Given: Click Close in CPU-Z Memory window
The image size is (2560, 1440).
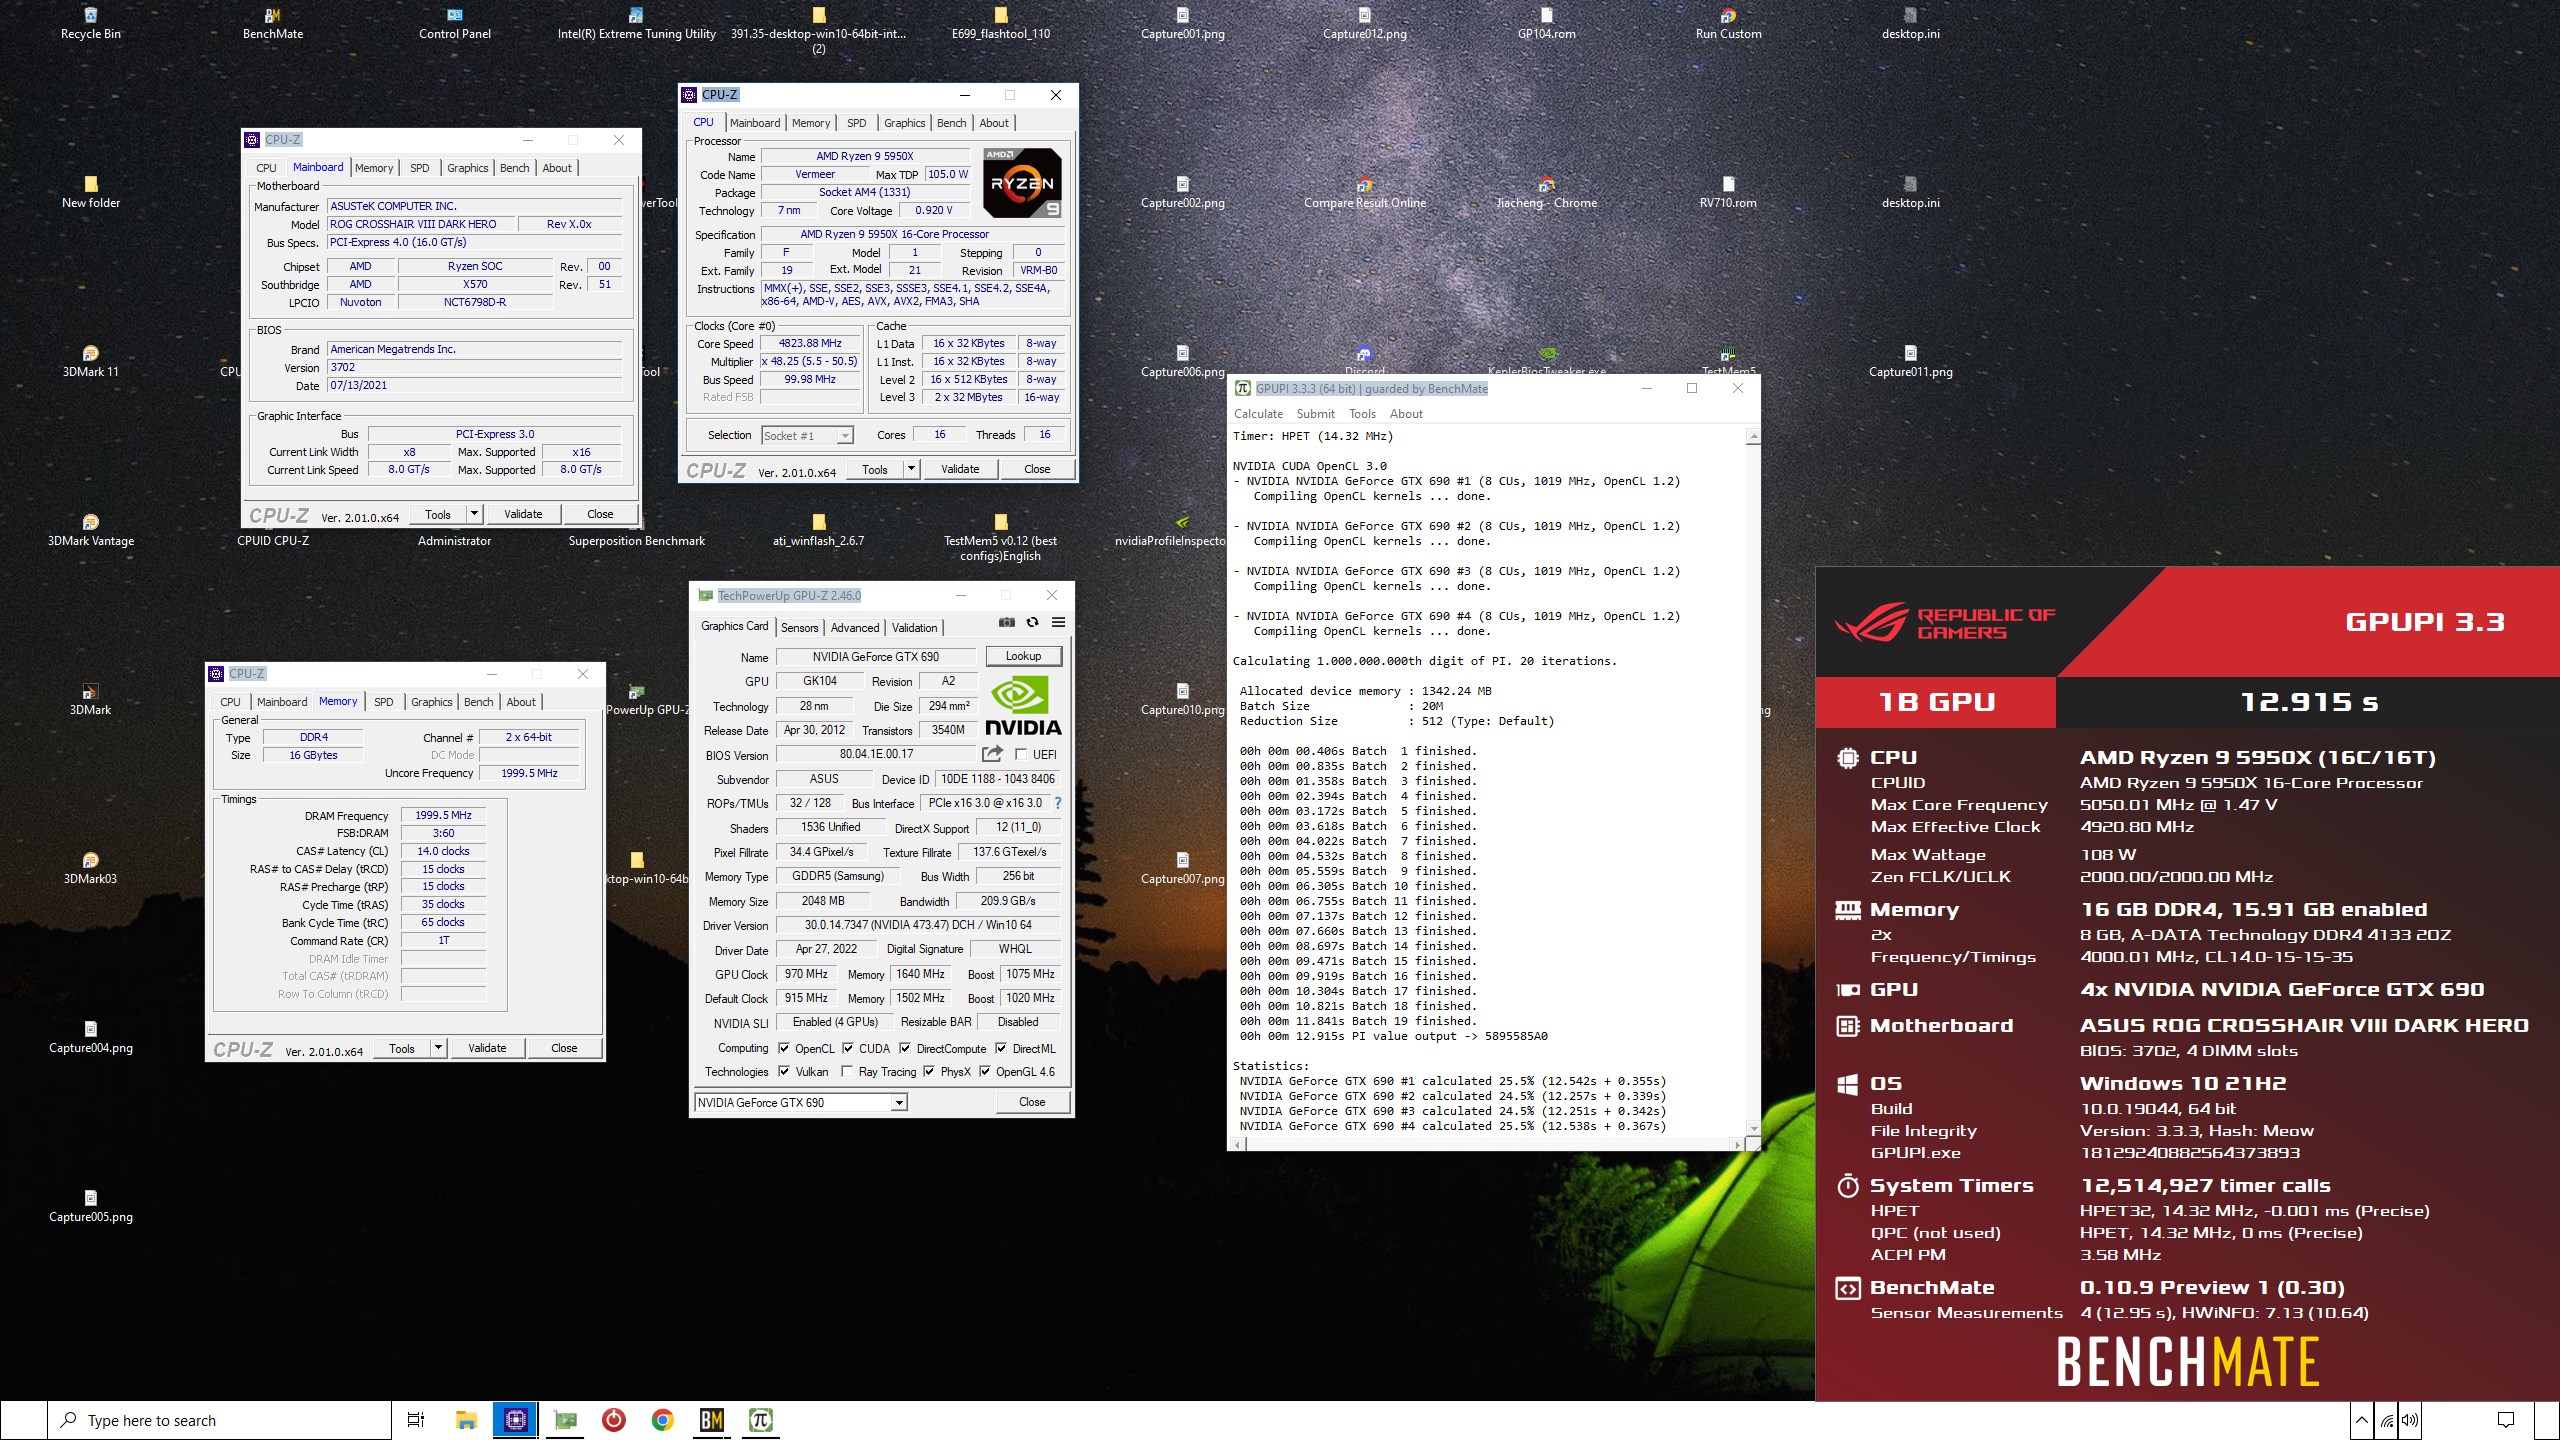Looking at the screenshot, I should [564, 1048].
